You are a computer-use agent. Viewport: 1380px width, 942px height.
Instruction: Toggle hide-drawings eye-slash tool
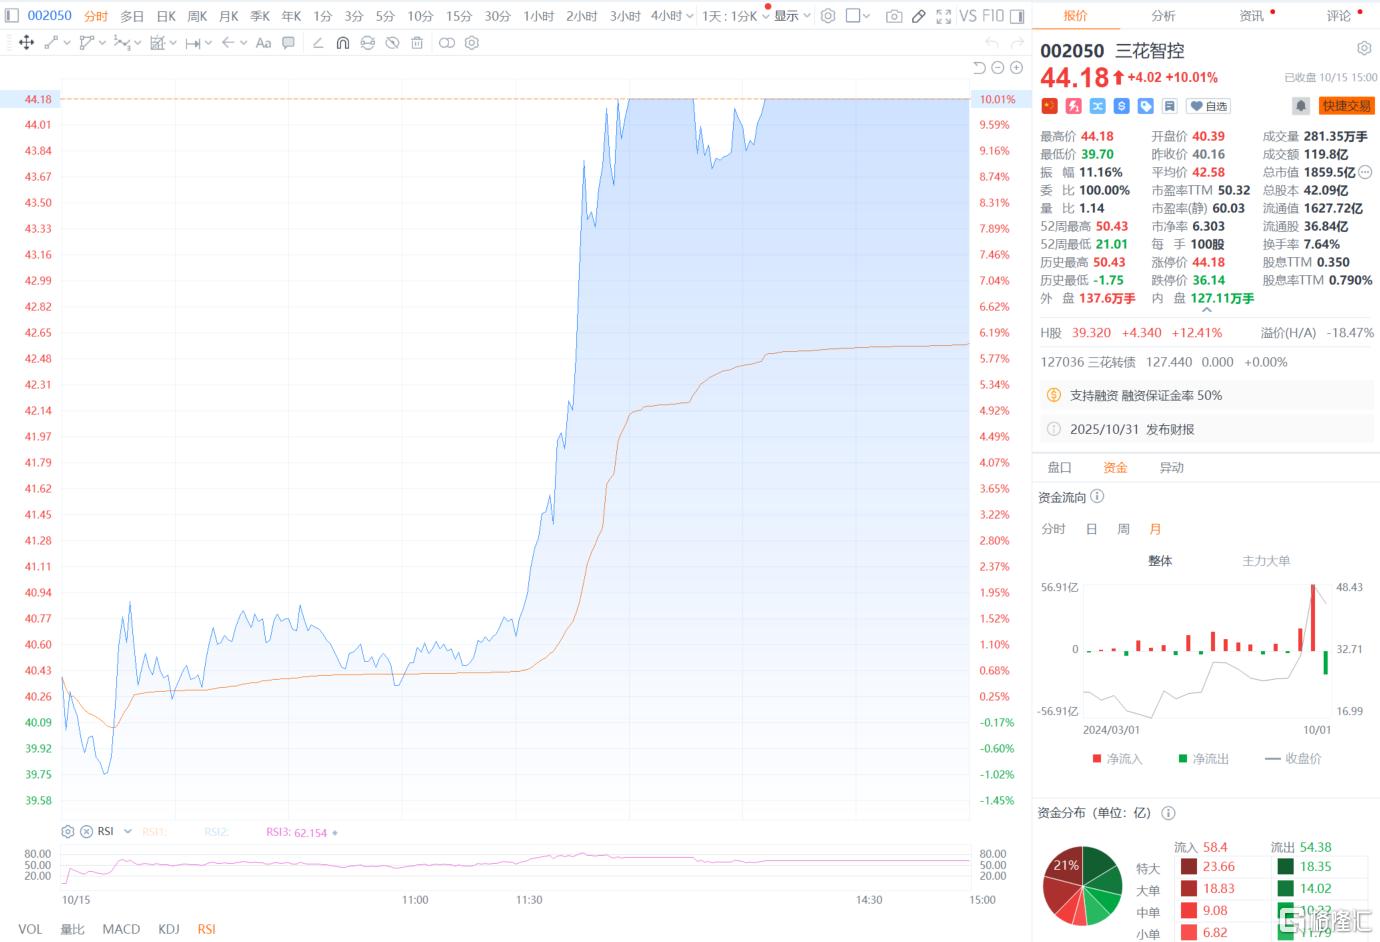pos(392,43)
